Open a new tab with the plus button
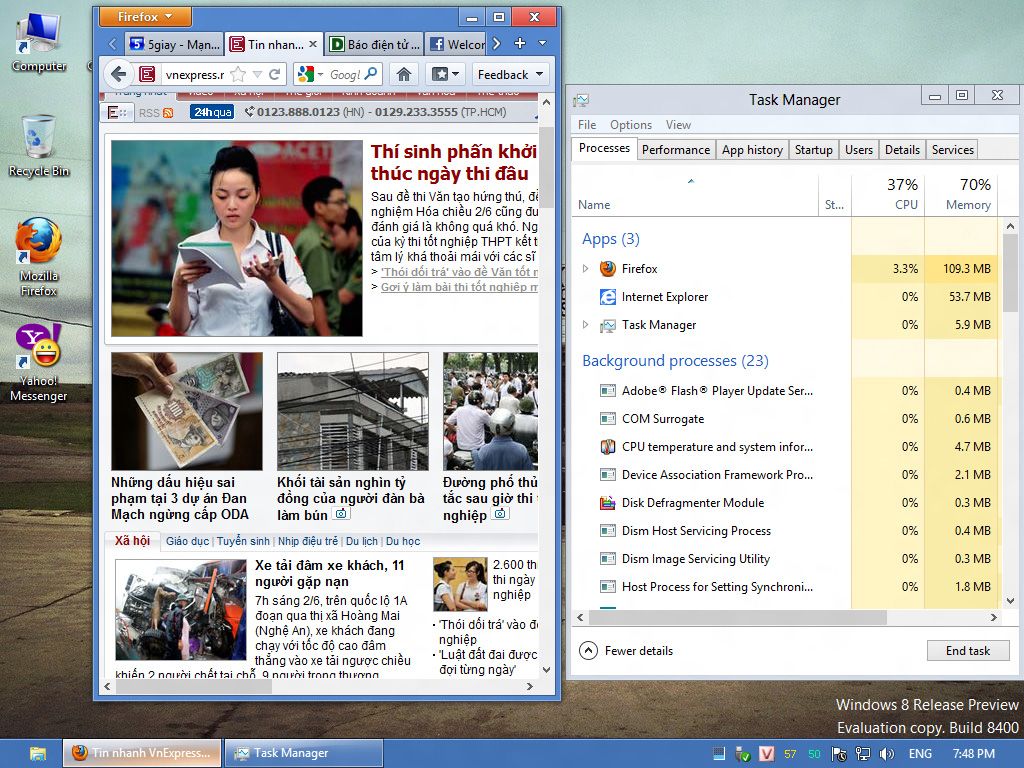 point(520,43)
